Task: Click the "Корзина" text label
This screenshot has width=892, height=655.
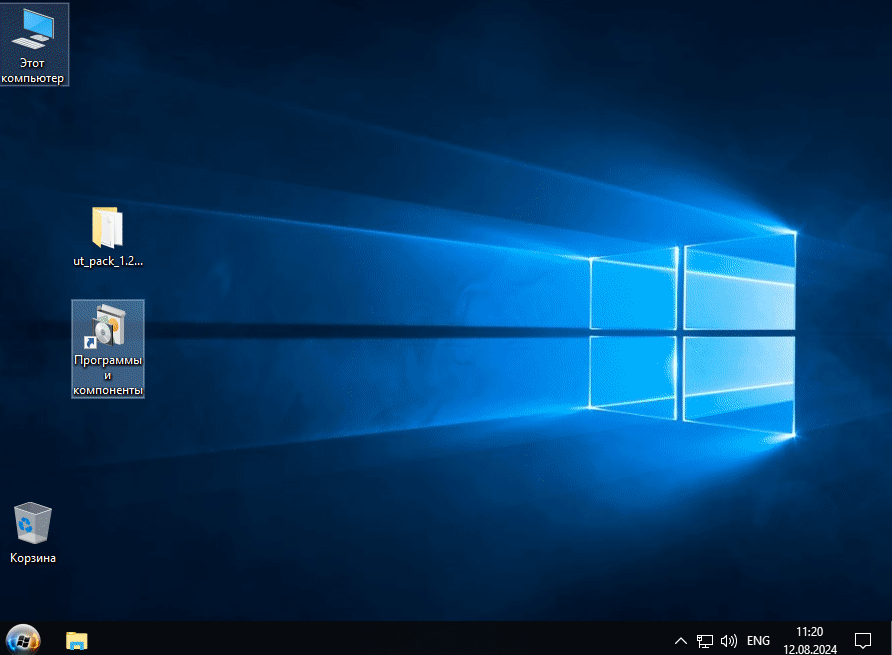Action: pyautogui.click(x=33, y=558)
